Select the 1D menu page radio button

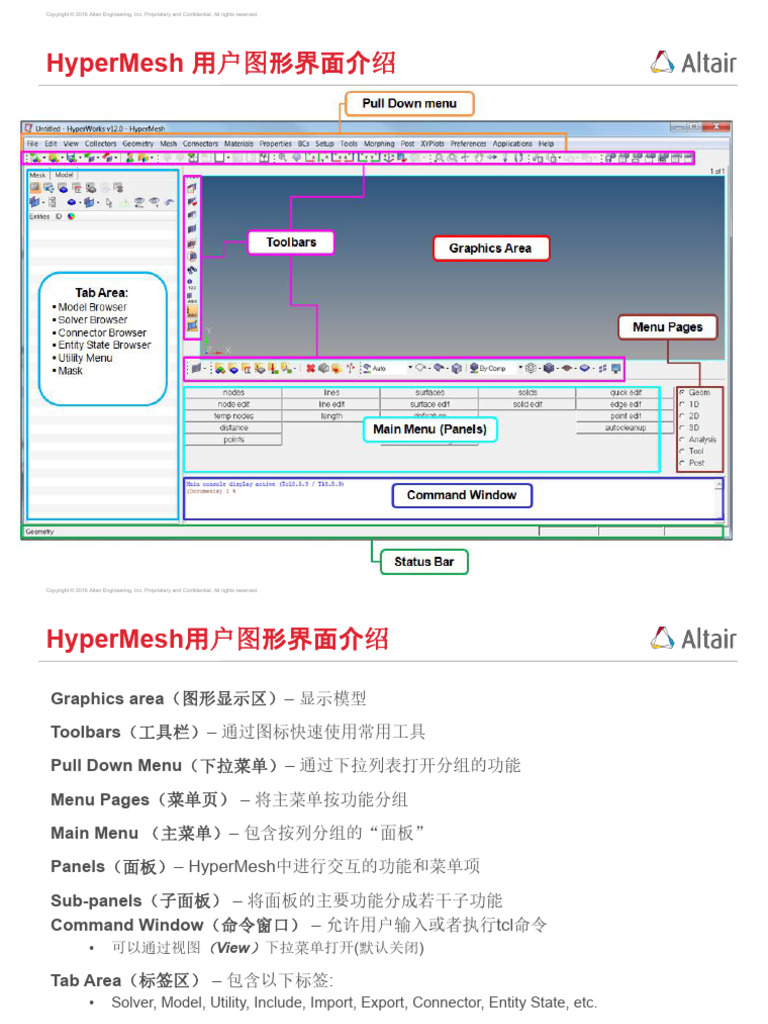click(x=682, y=404)
